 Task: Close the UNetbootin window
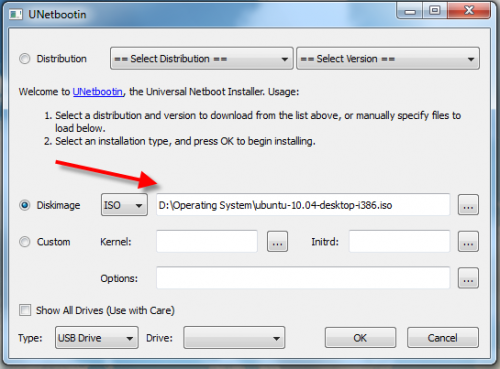coord(469,11)
